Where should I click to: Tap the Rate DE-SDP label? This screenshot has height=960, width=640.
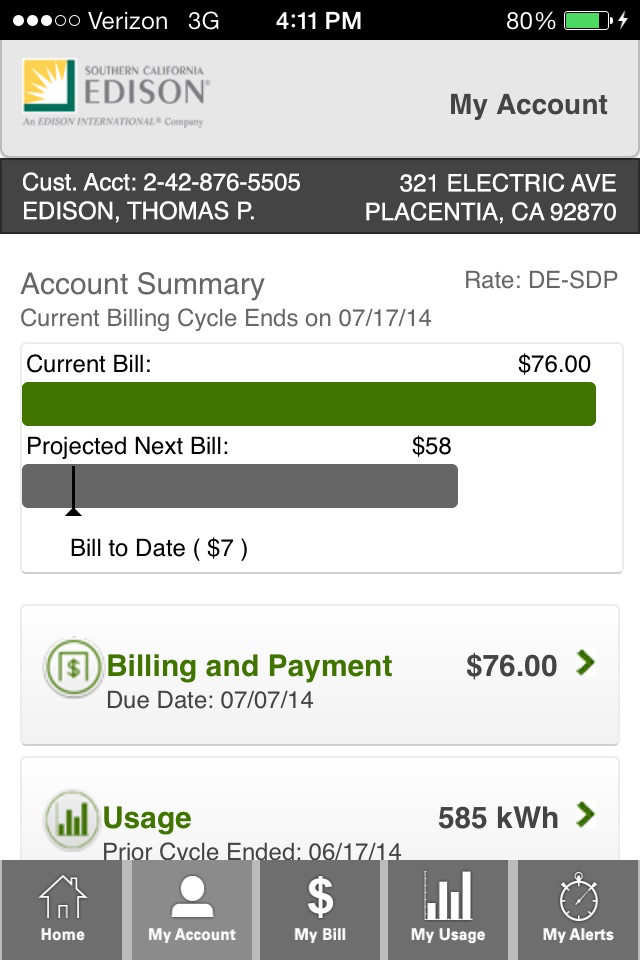[541, 280]
